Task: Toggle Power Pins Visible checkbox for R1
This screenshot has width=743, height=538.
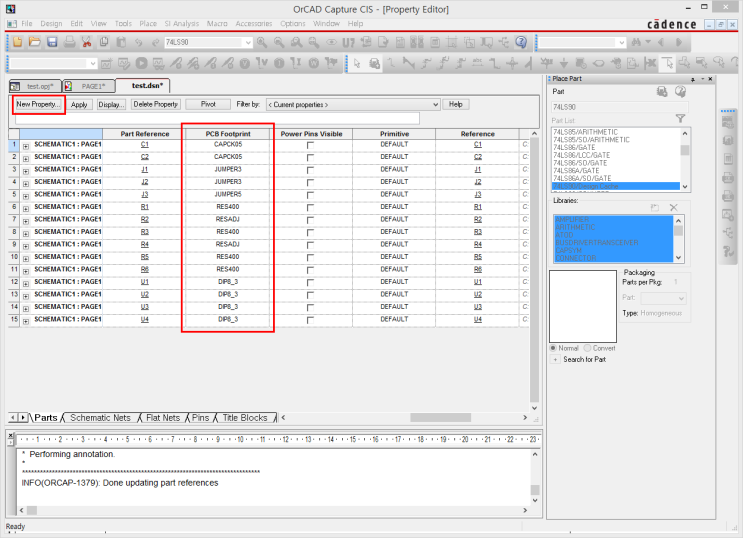Action: (310, 208)
